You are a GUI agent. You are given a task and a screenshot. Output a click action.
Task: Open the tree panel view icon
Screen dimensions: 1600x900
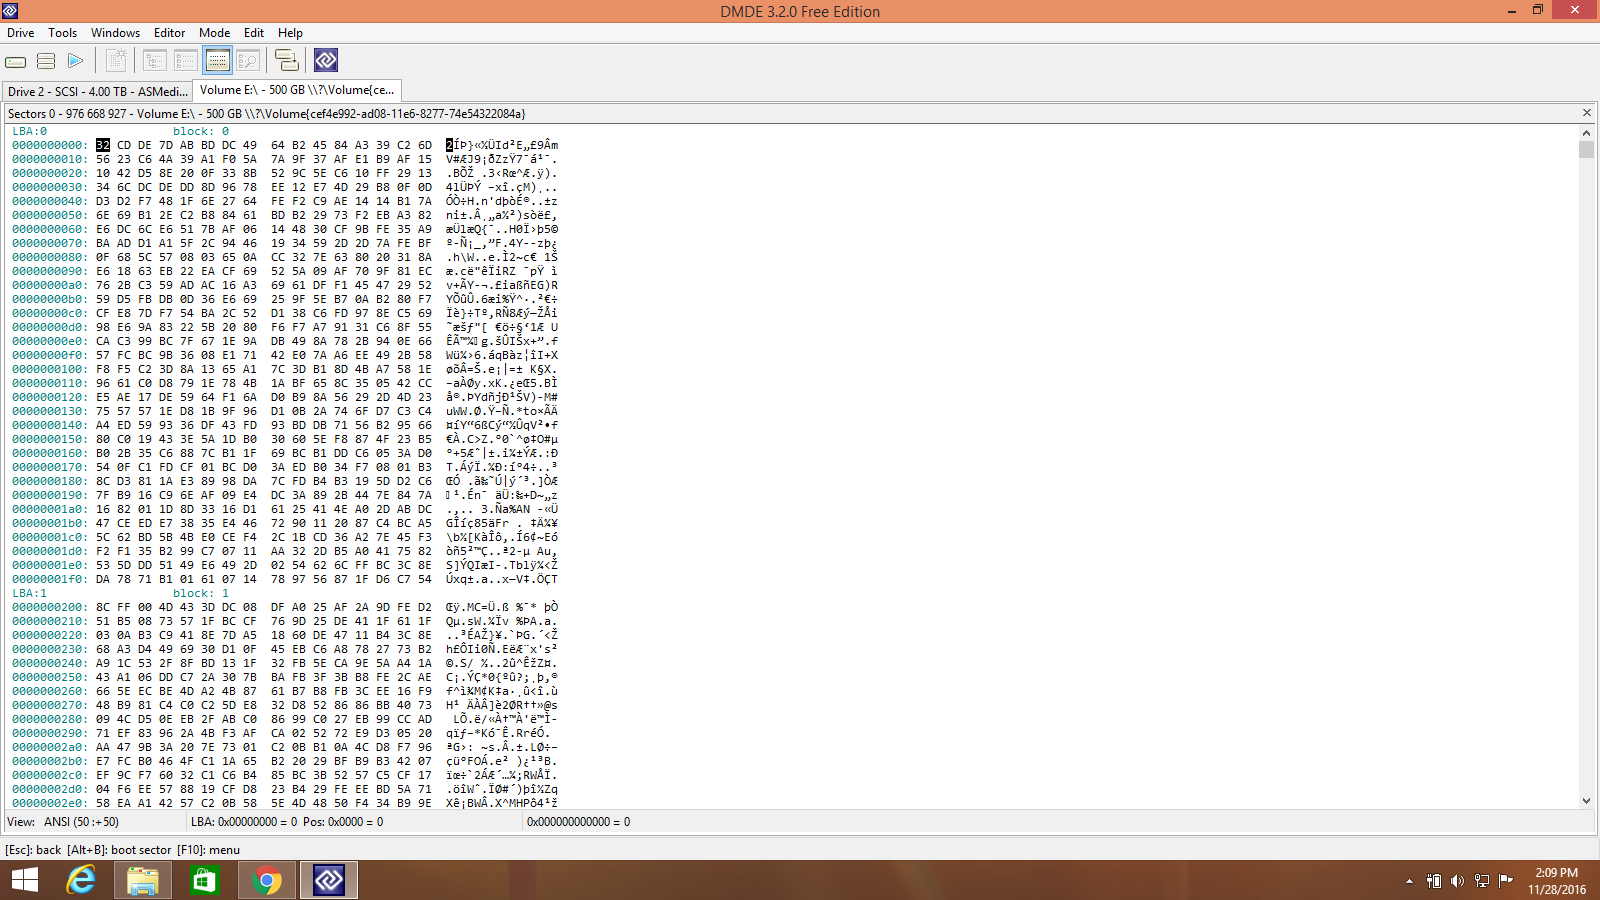[x=155, y=60]
